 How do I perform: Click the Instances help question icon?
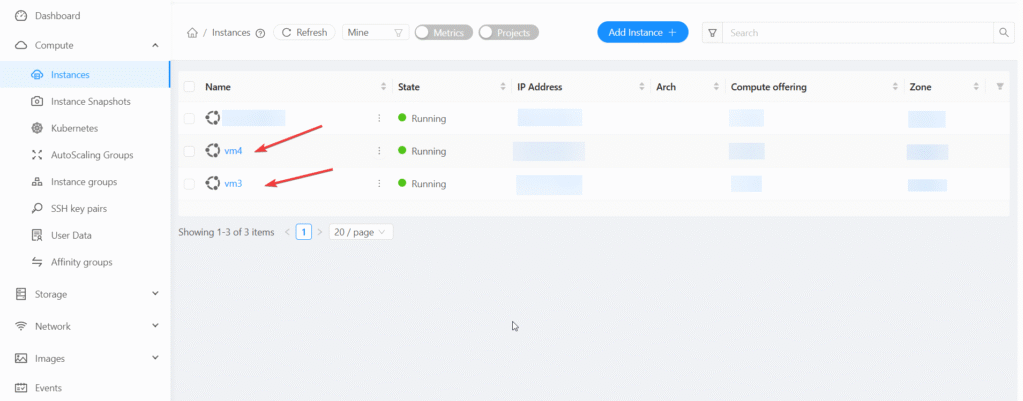[x=260, y=33]
